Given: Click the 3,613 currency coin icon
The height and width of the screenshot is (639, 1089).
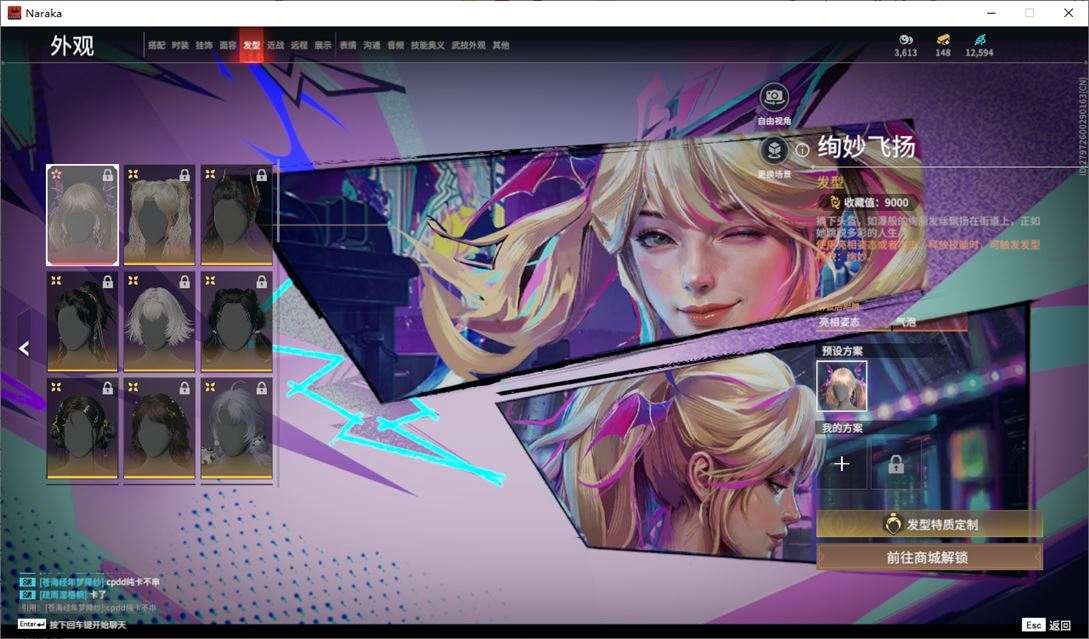Looking at the screenshot, I should 906,40.
